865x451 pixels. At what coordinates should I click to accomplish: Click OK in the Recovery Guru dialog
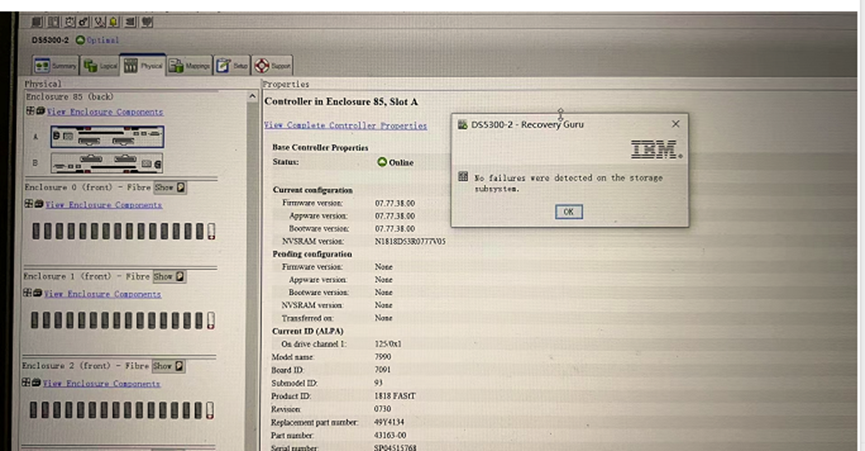[568, 211]
